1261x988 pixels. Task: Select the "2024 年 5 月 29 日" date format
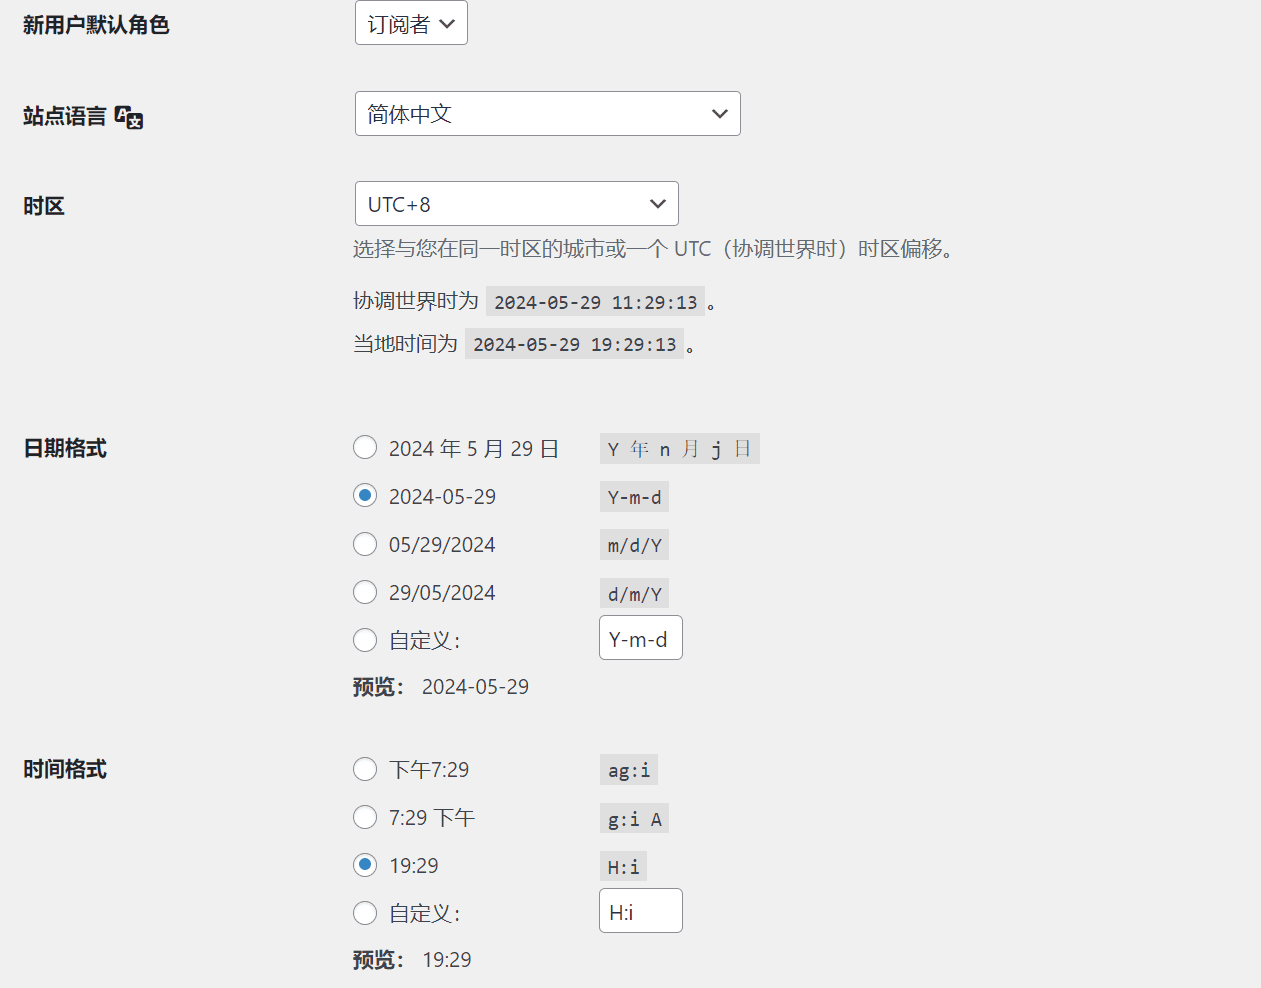(x=365, y=447)
